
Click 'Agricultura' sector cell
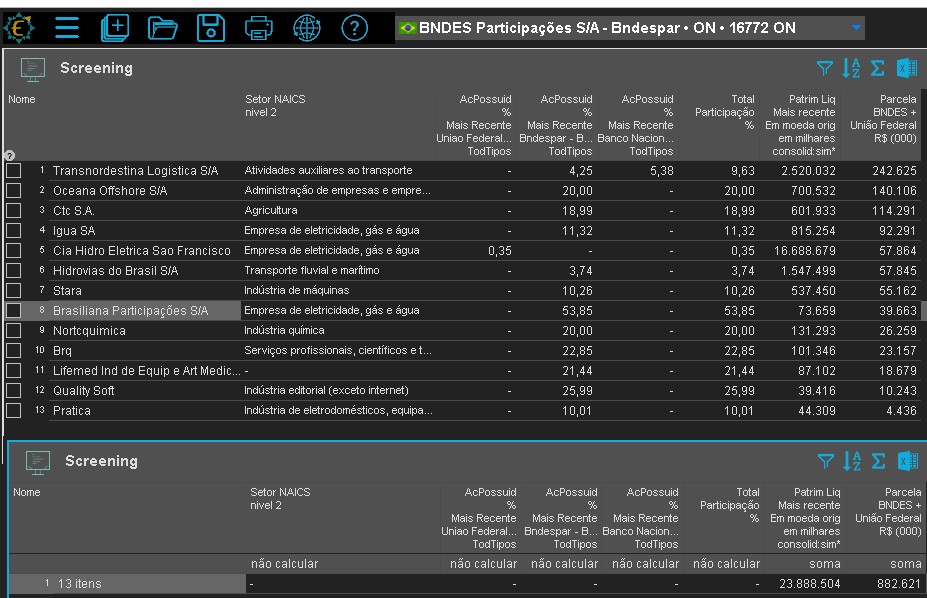coord(271,210)
